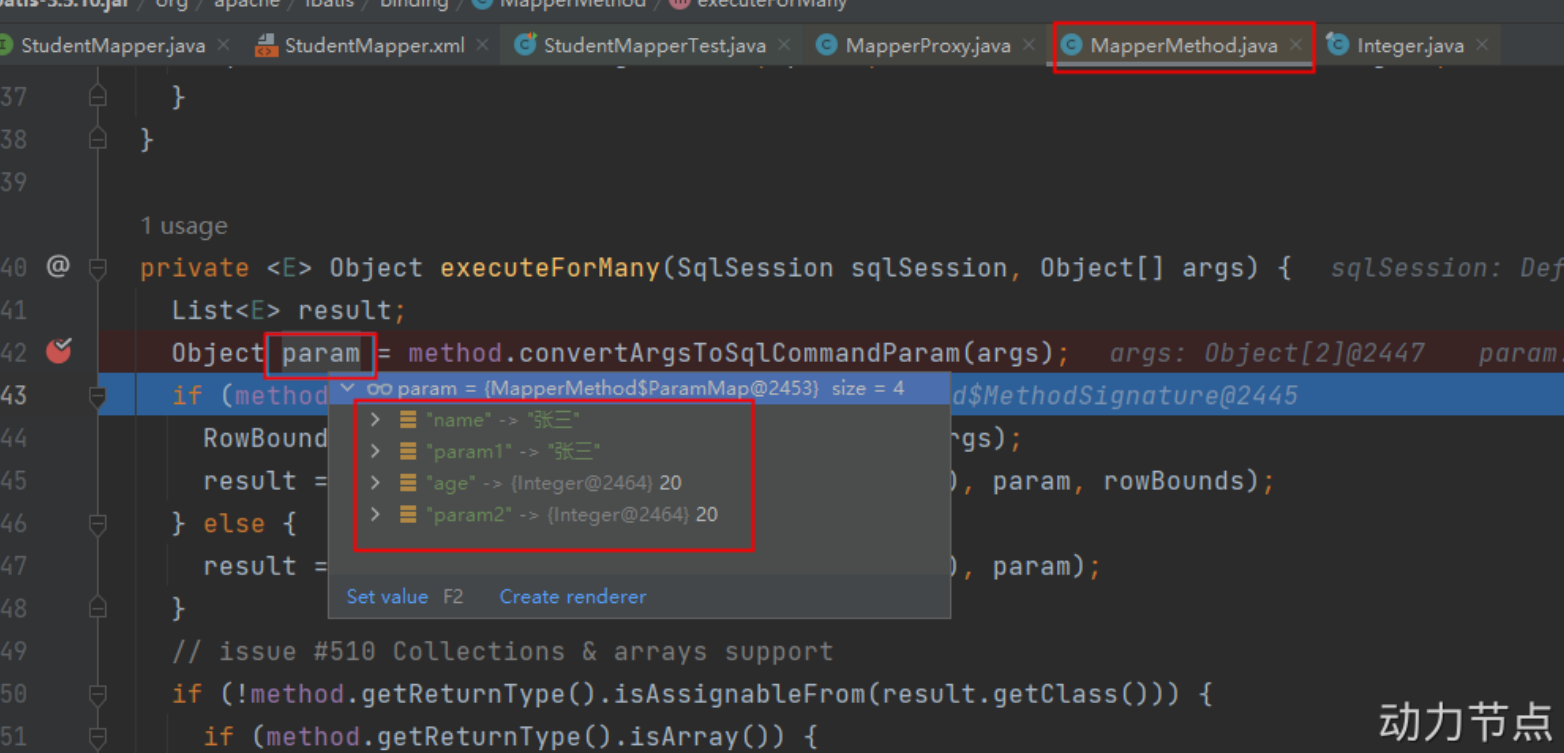Viewport: 1564px width, 753px height.
Task: Click "List<E> result;" on line 41
Action: (289, 310)
